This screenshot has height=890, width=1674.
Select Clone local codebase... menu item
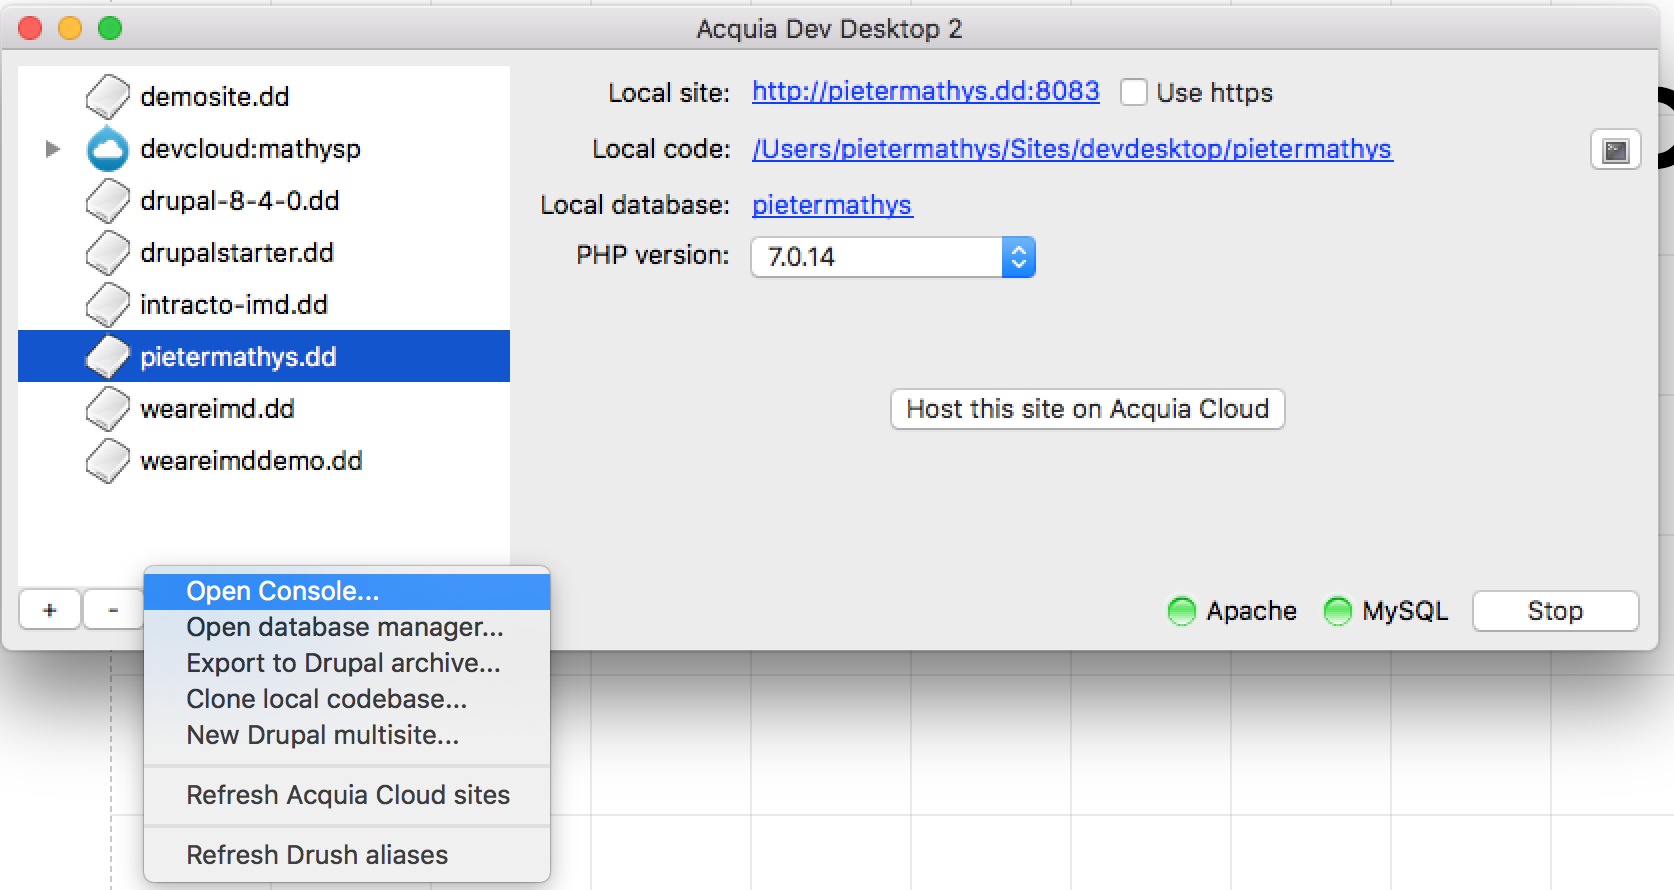[347, 699]
